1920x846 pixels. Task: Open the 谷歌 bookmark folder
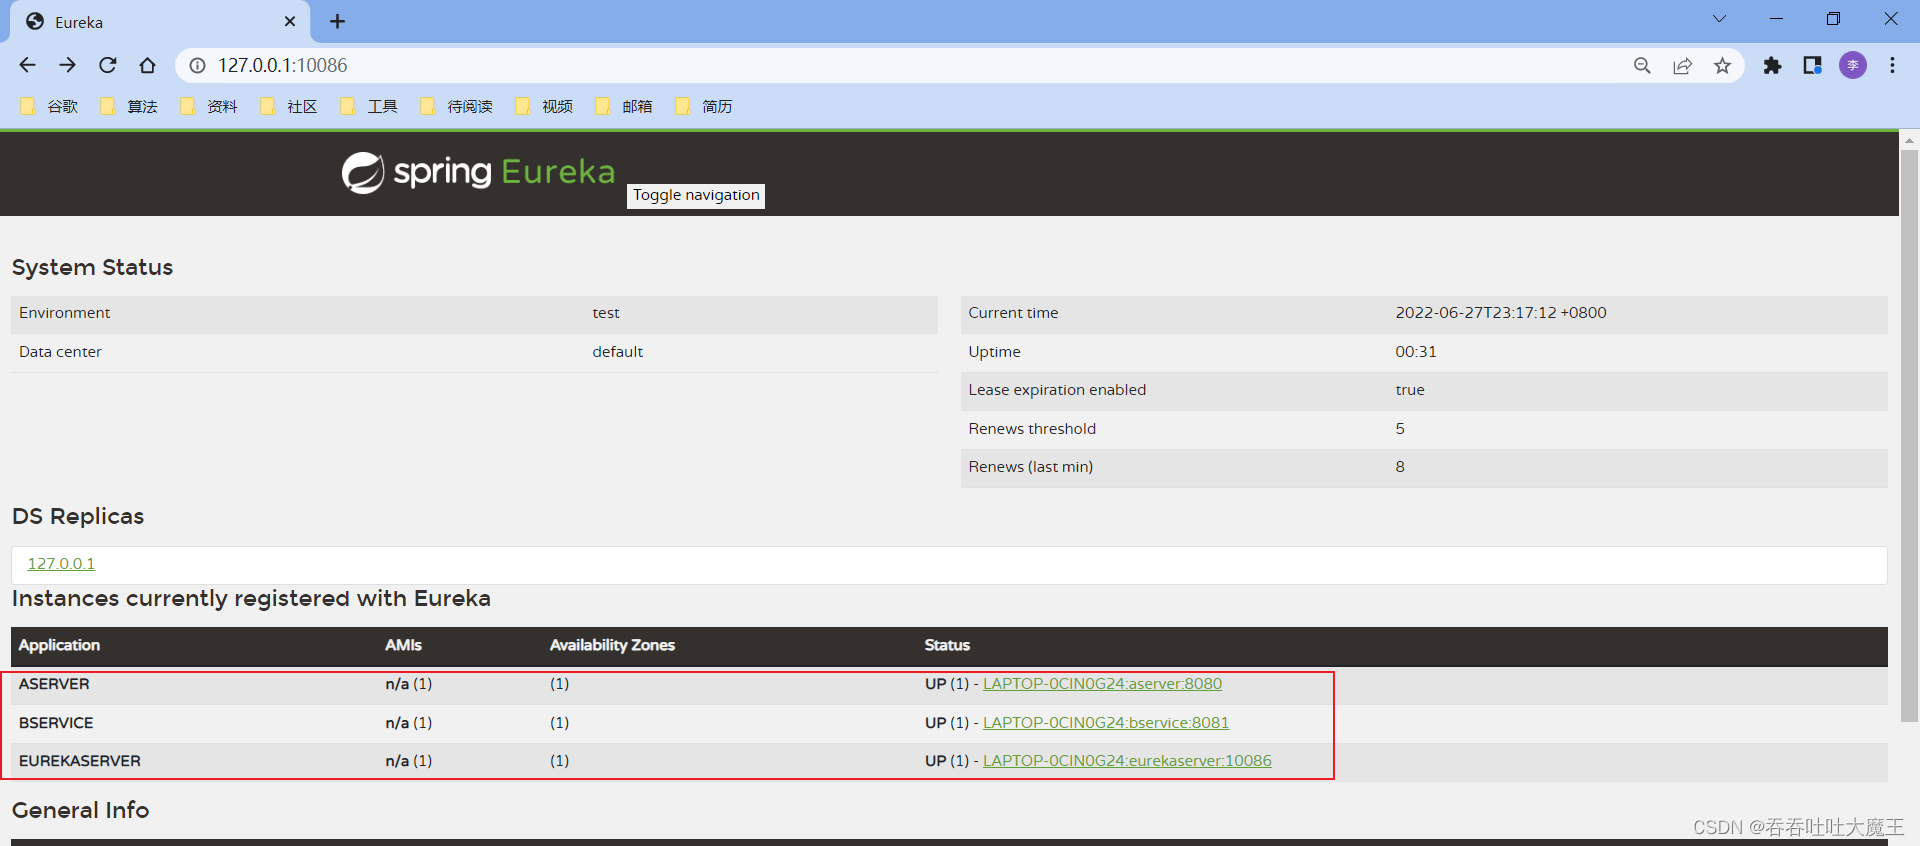tap(49, 106)
